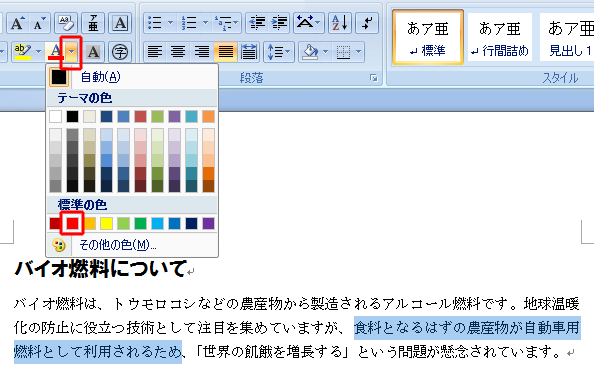The height and width of the screenshot is (388, 594).
Task: Click the Shrink Font icon
Action: pyautogui.click(x=39, y=23)
